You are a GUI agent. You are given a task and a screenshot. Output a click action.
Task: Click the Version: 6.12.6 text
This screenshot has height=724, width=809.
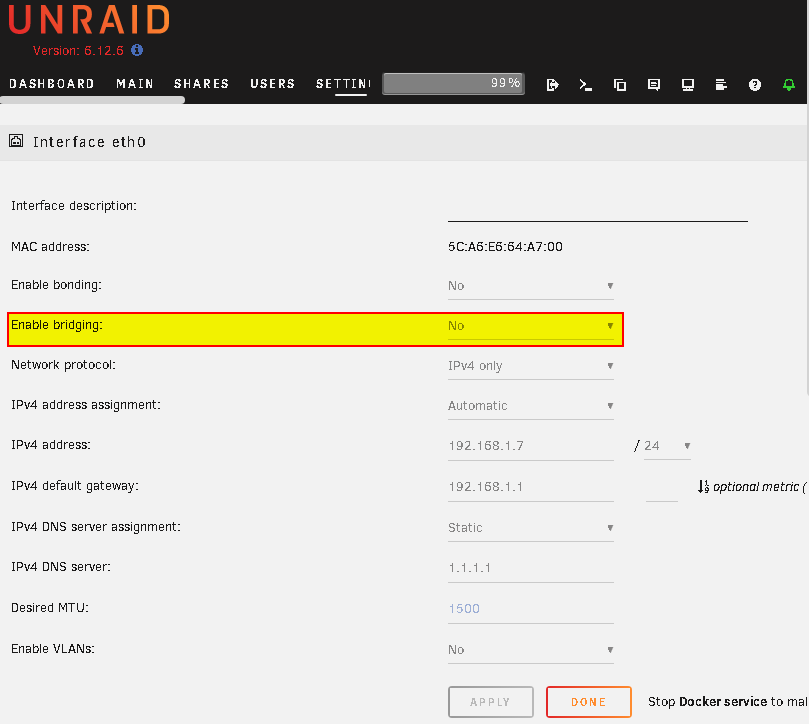coord(78,51)
